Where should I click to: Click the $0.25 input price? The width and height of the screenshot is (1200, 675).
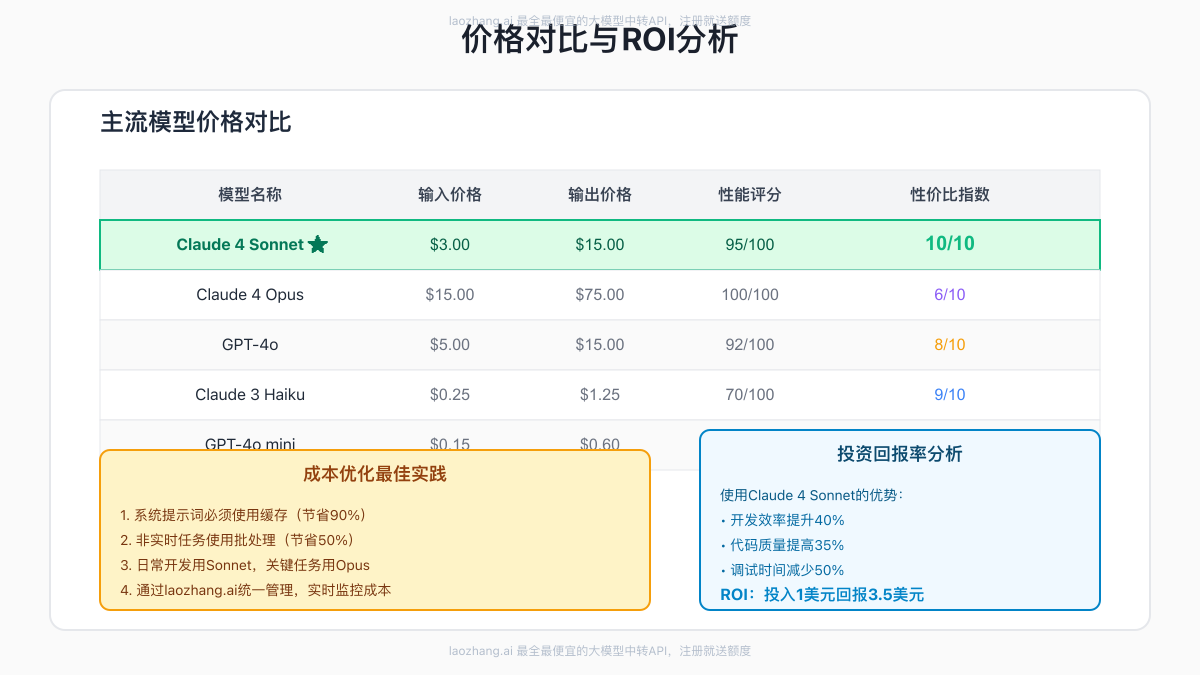(450, 395)
